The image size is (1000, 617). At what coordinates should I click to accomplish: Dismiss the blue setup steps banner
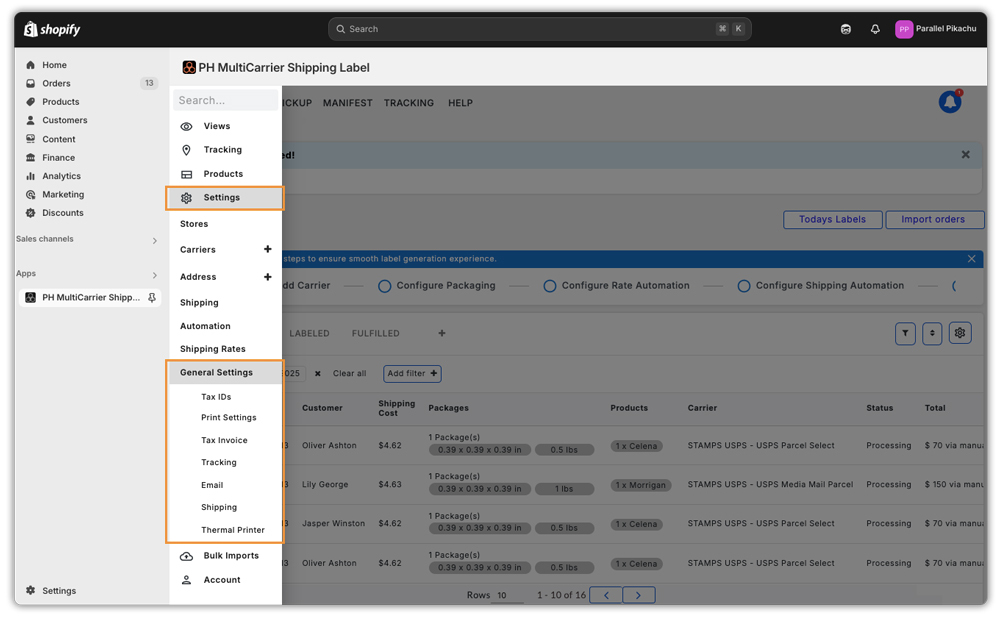point(971,259)
